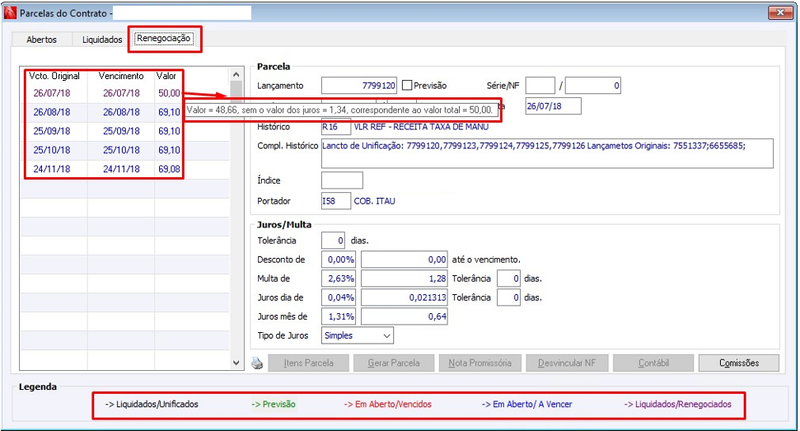
Task: Click the printer icon beside Itens Parcela
Action: (257, 363)
